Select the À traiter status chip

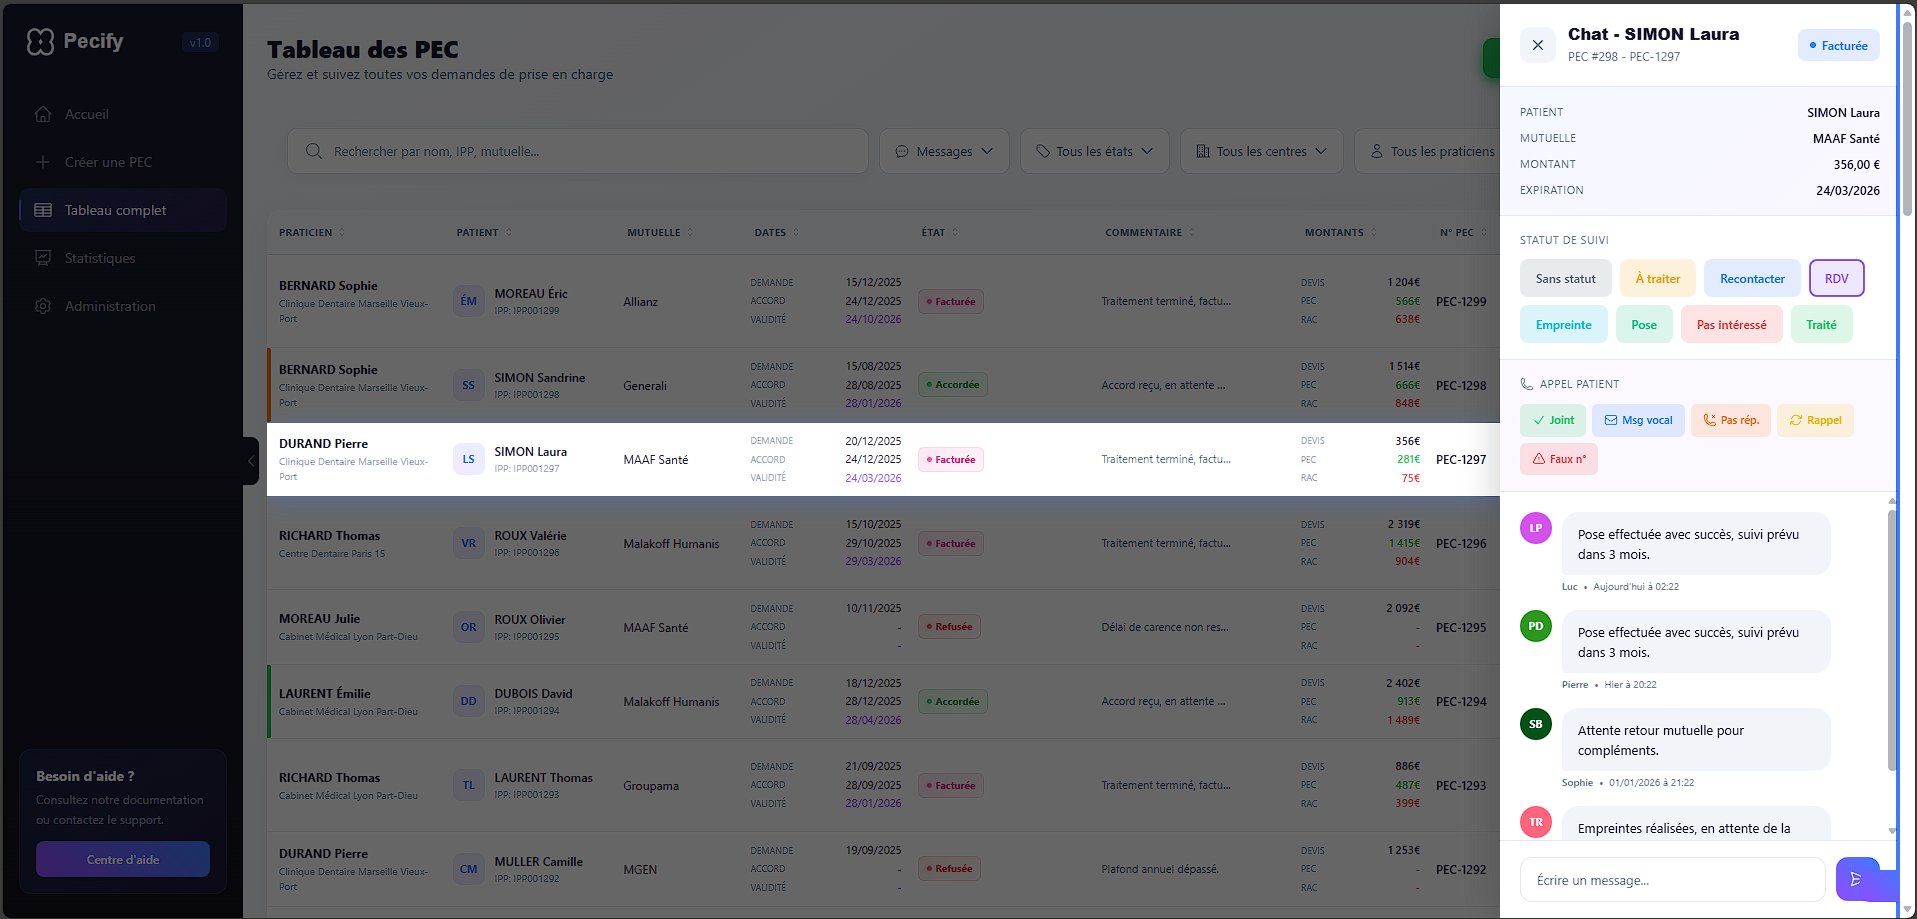click(x=1657, y=278)
